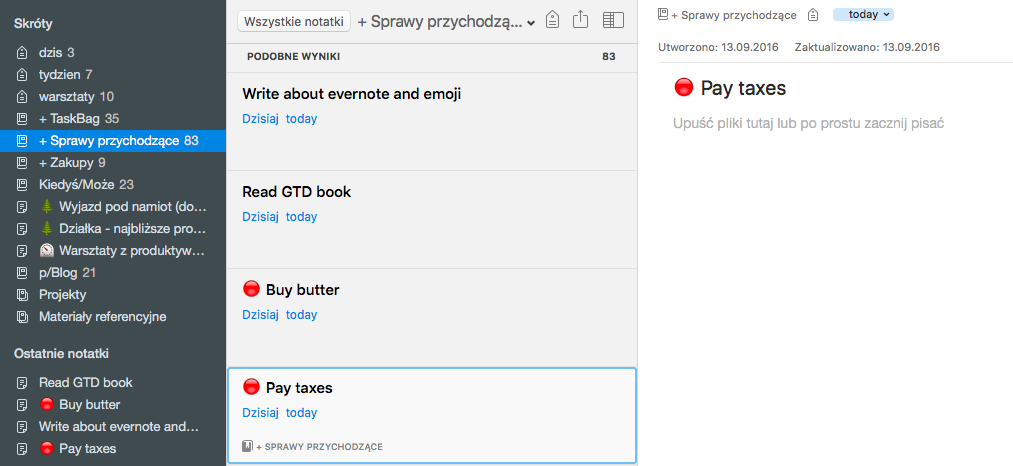Viewport: 1013px width, 466px height.
Task: Click the notebook selector in note editor header
Action: click(727, 15)
